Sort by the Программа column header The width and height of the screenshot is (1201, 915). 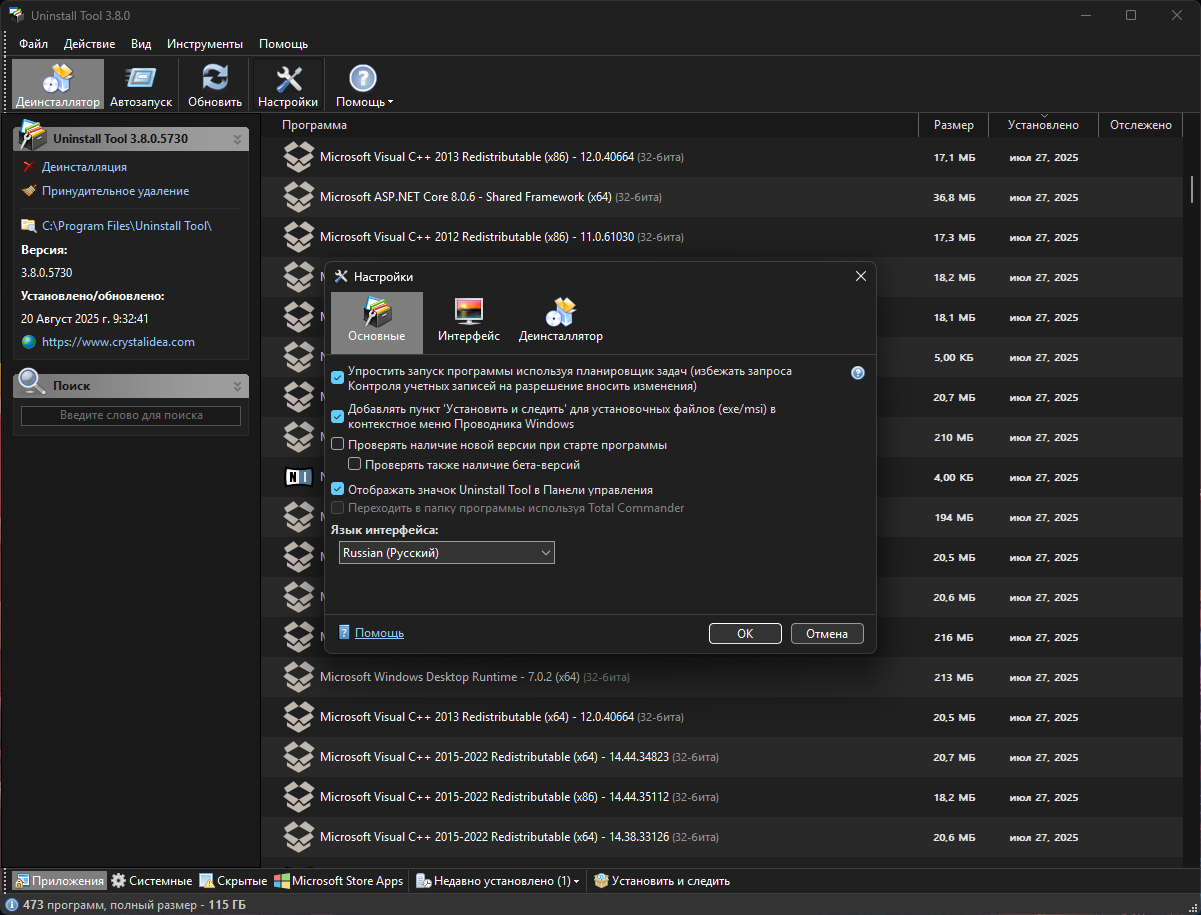314,125
